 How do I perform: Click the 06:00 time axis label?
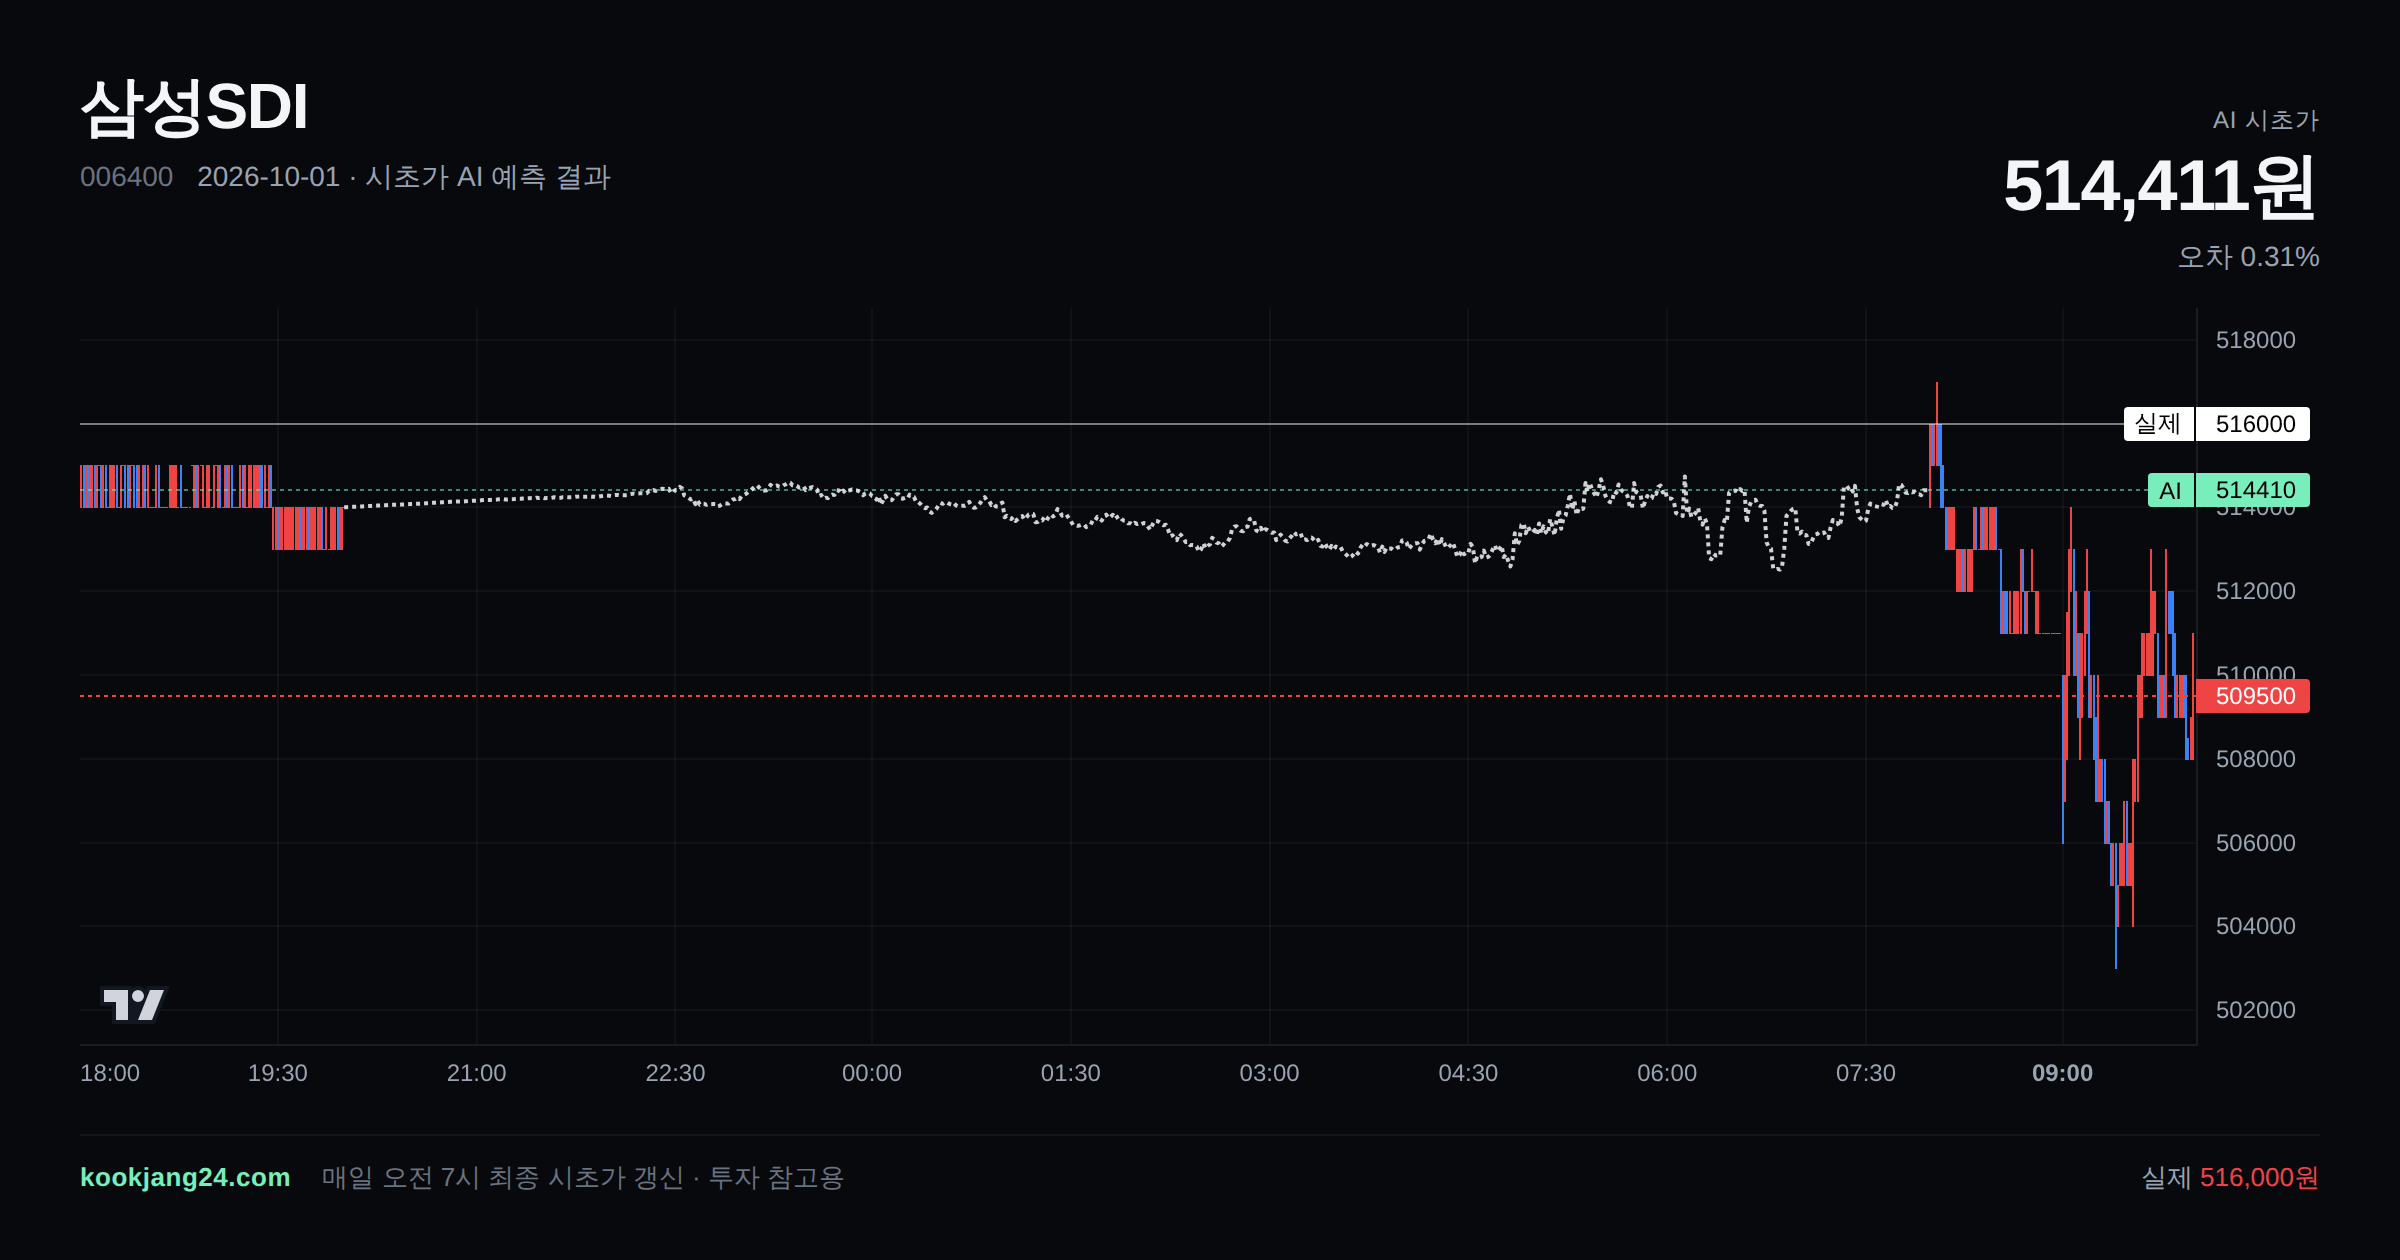click(1667, 1073)
